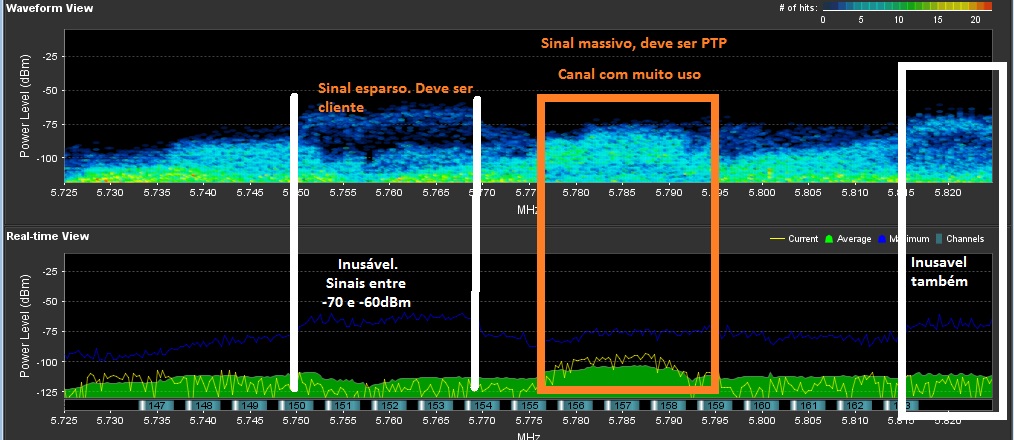Click 5.820 on the Waveform View axis
Image resolution: width=1014 pixels, height=440 pixels.
click(x=949, y=192)
